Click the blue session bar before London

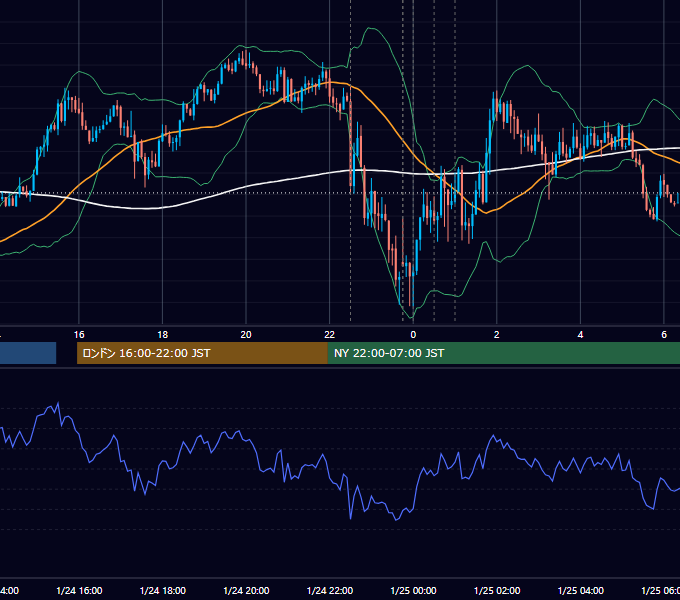tap(28, 353)
